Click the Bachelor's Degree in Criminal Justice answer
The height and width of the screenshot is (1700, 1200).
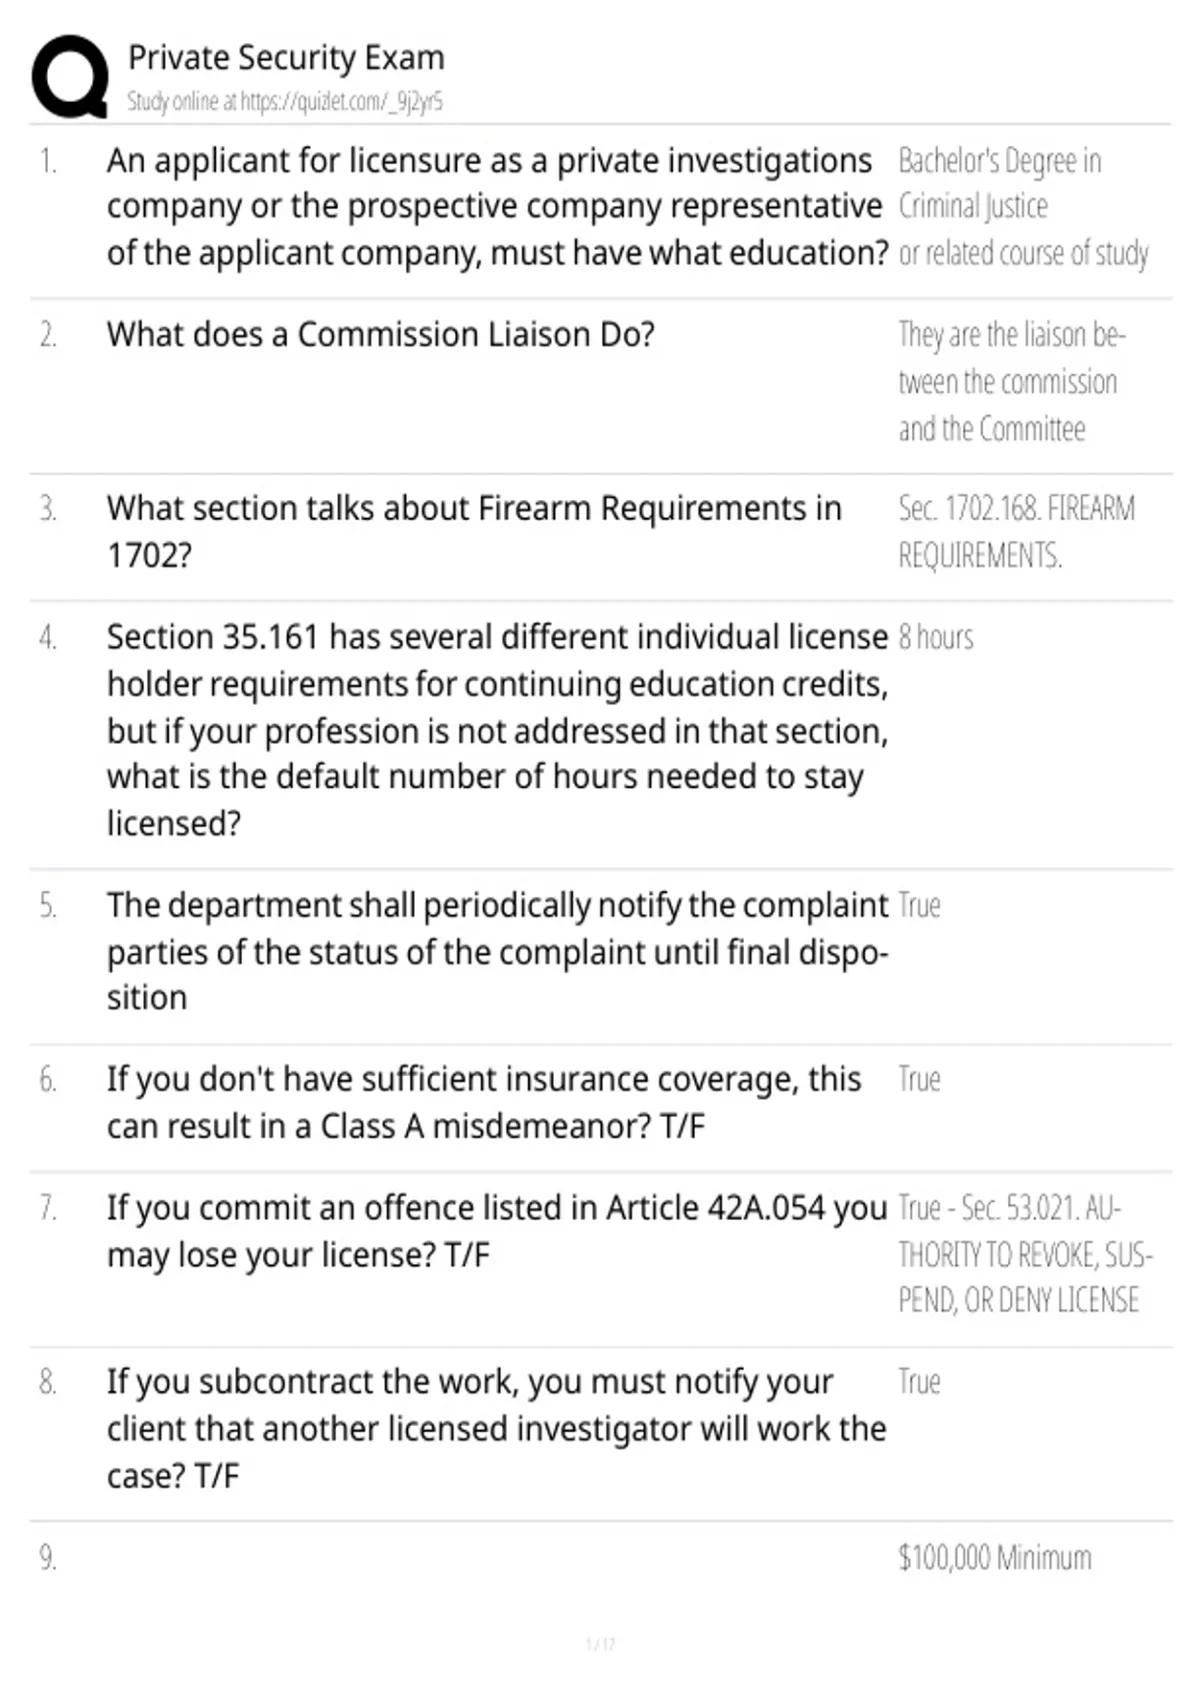click(1023, 207)
